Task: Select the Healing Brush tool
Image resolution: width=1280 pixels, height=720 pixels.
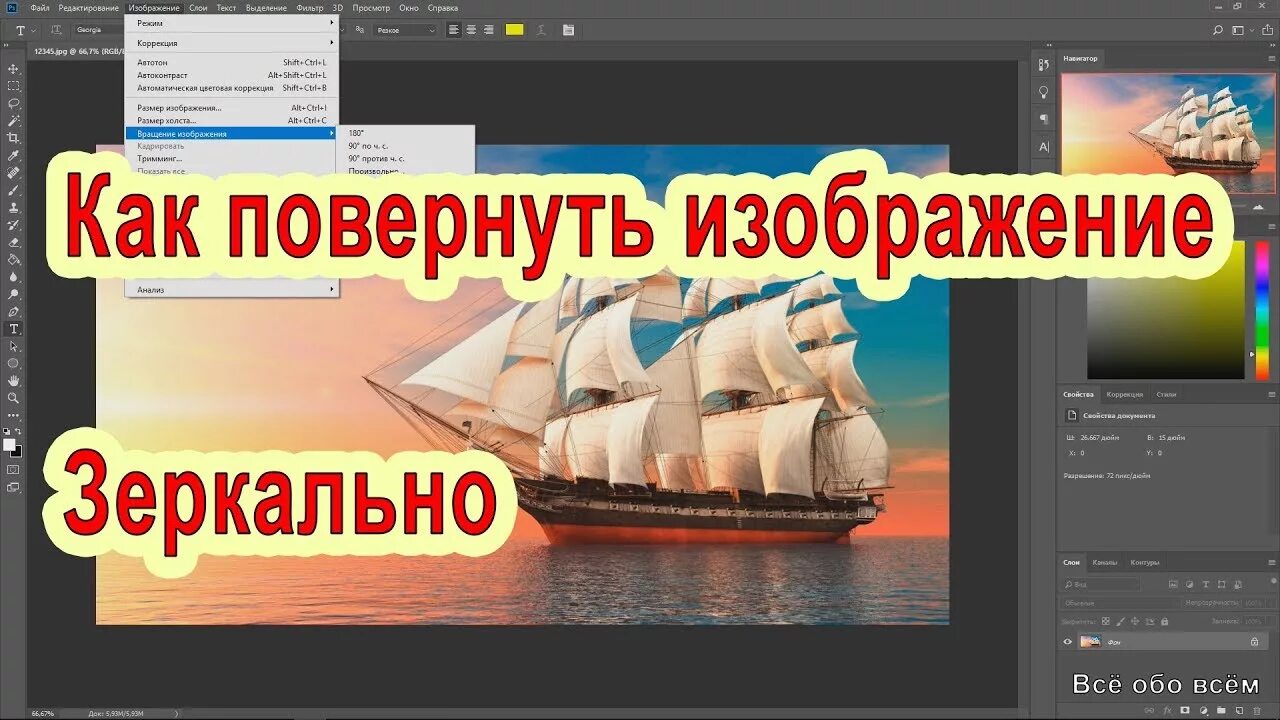Action: pos(13,172)
